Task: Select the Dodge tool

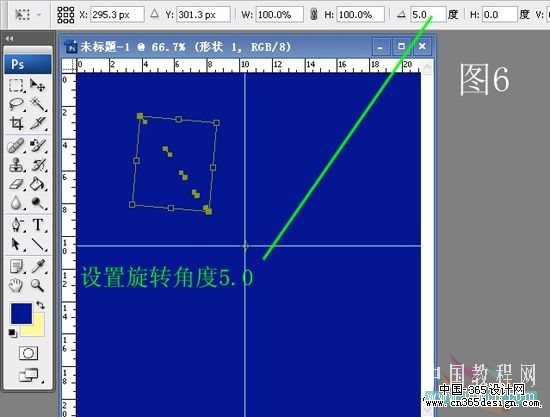Action: point(37,202)
